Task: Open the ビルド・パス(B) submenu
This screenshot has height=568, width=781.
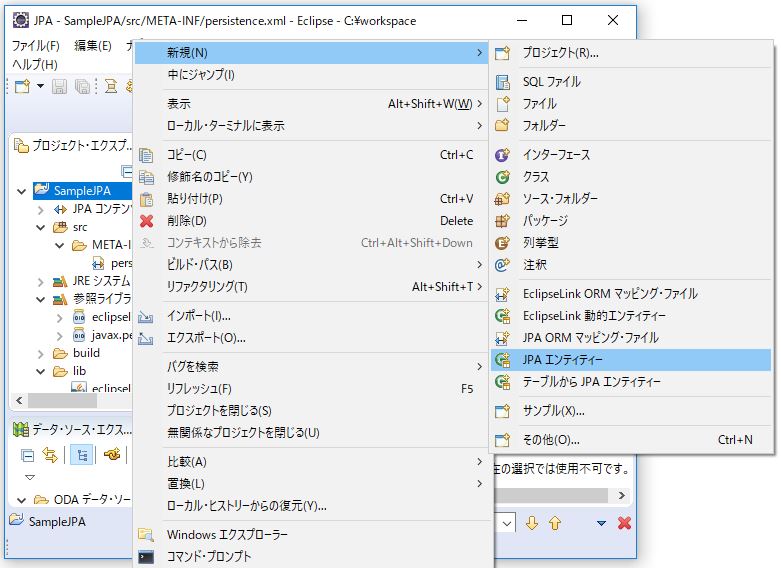Action: [199, 265]
